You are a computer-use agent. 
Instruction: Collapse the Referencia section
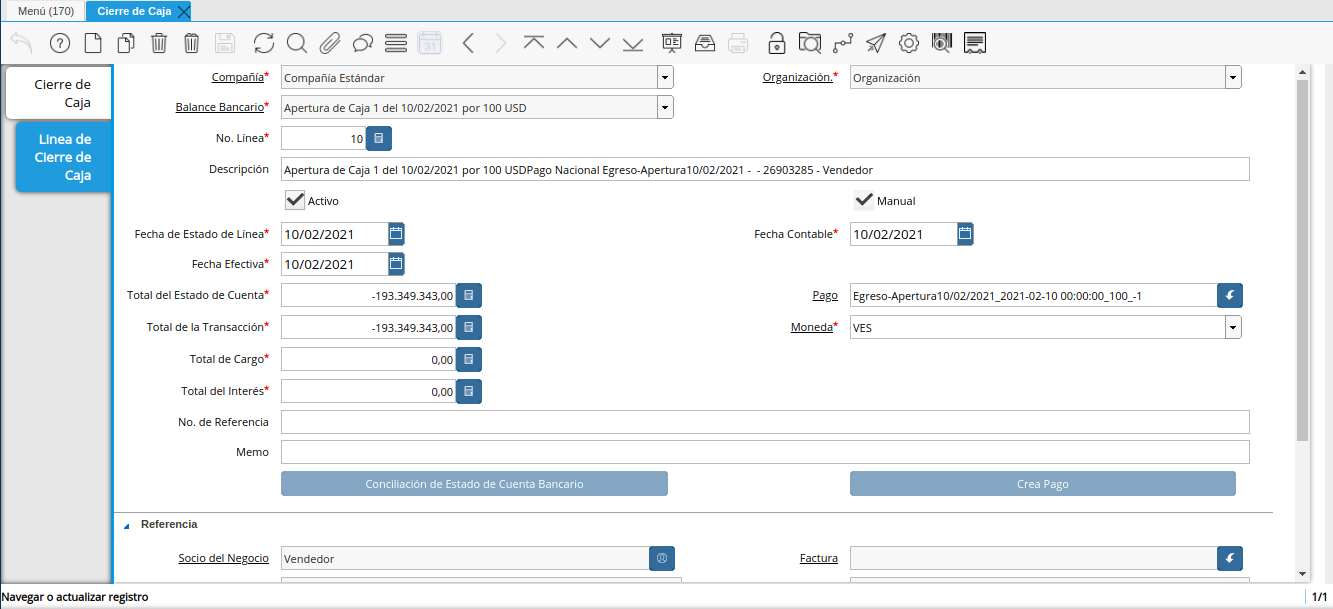(127, 525)
